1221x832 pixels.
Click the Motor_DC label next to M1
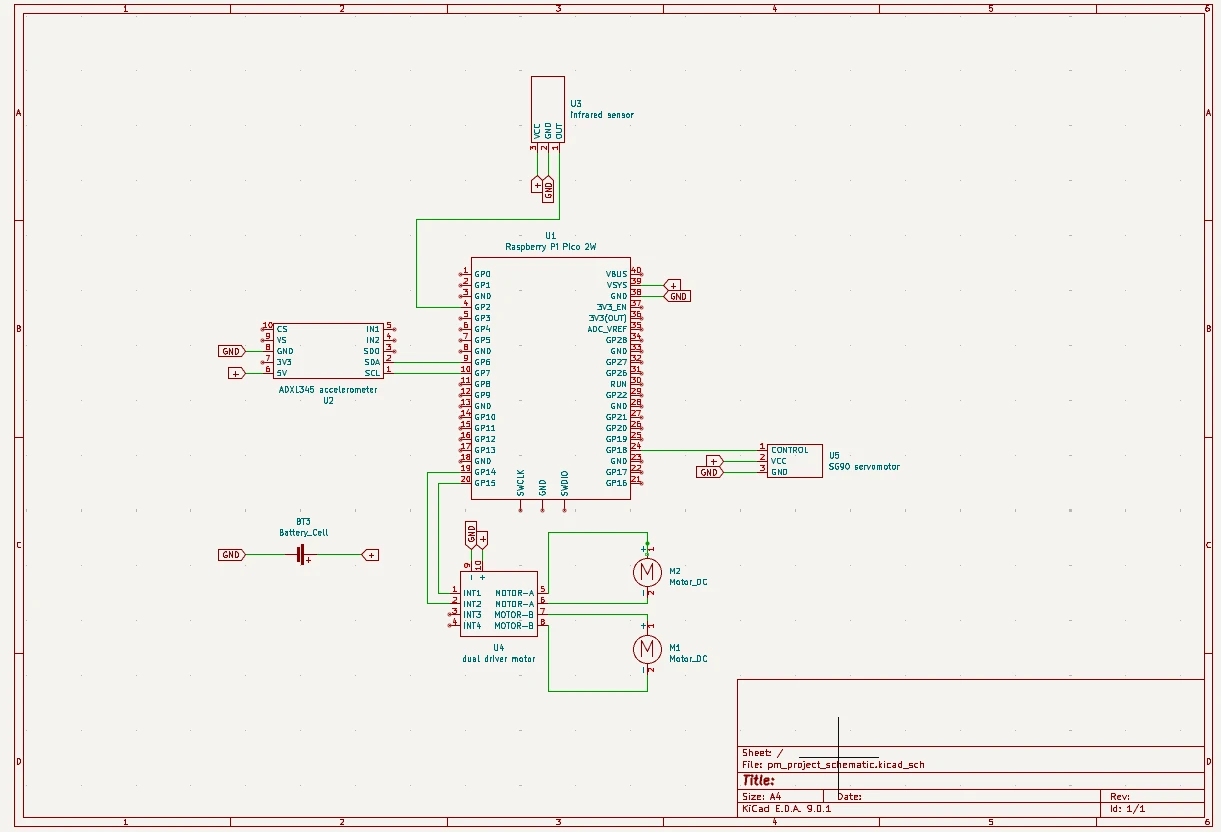click(x=688, y=659)
